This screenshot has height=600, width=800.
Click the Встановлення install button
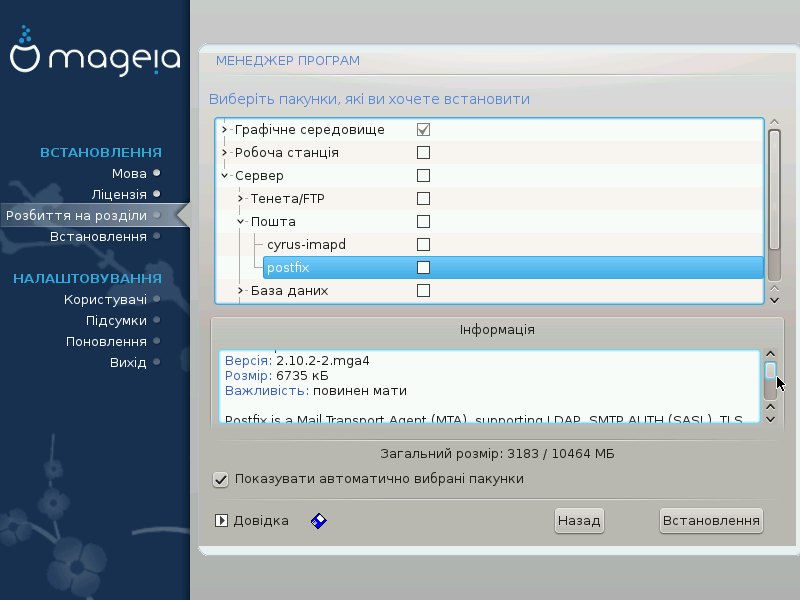(x=711, y=521)
